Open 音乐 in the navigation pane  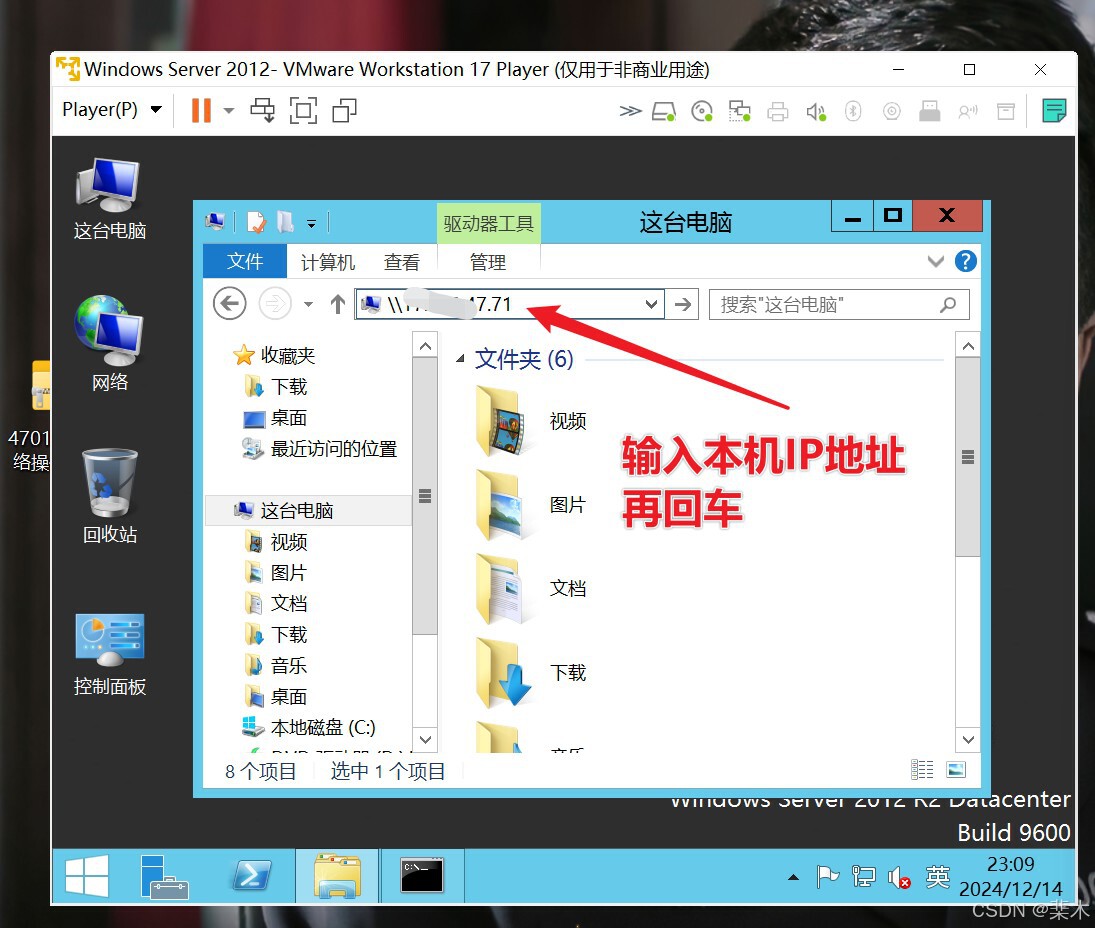pos(276,665)
